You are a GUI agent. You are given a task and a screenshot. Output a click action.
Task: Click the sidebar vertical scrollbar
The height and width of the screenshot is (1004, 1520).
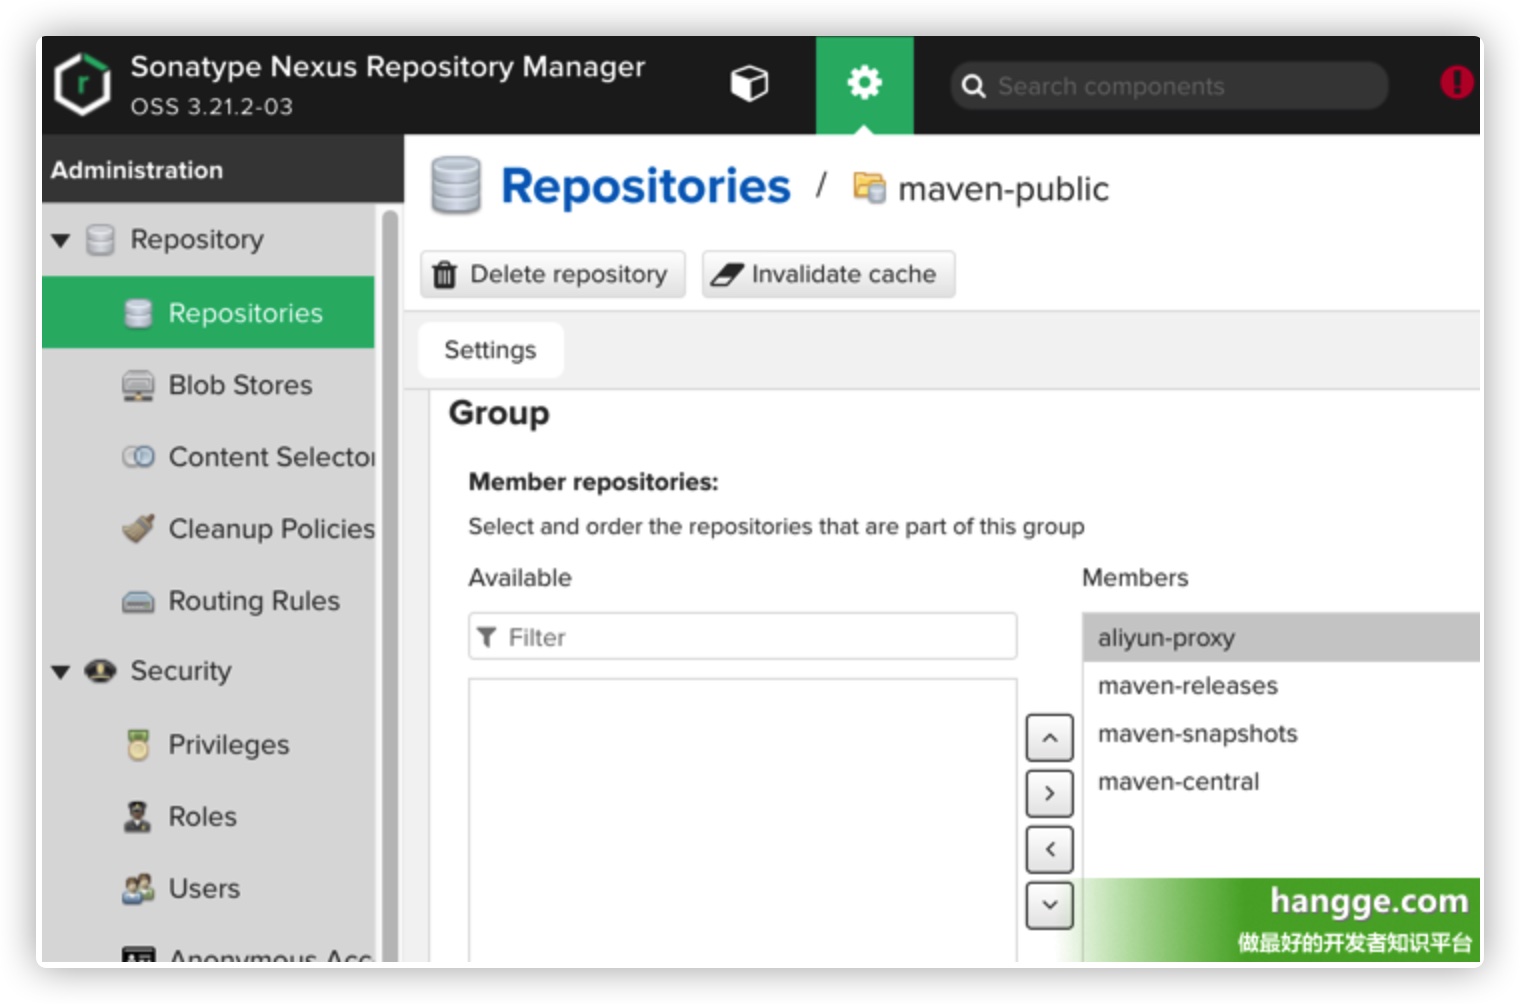click(390, 585)
